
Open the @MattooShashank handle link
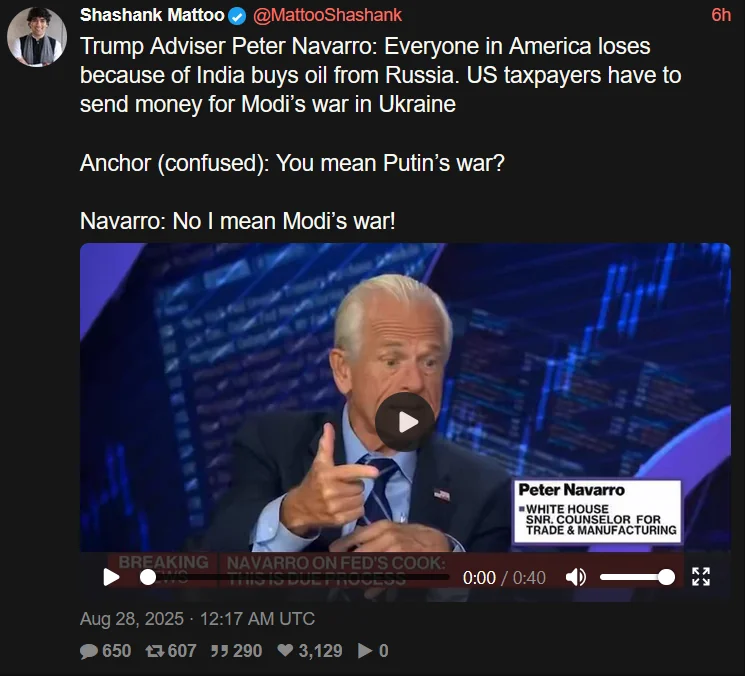click(327, 15)
